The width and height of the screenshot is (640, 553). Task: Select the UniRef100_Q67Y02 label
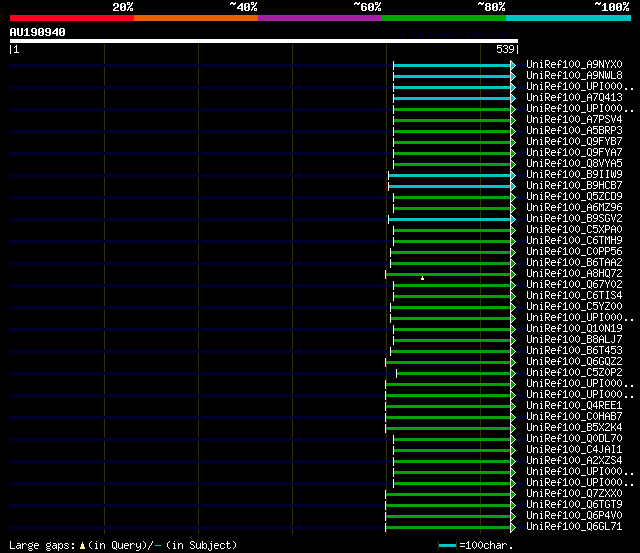click(574, 285)
